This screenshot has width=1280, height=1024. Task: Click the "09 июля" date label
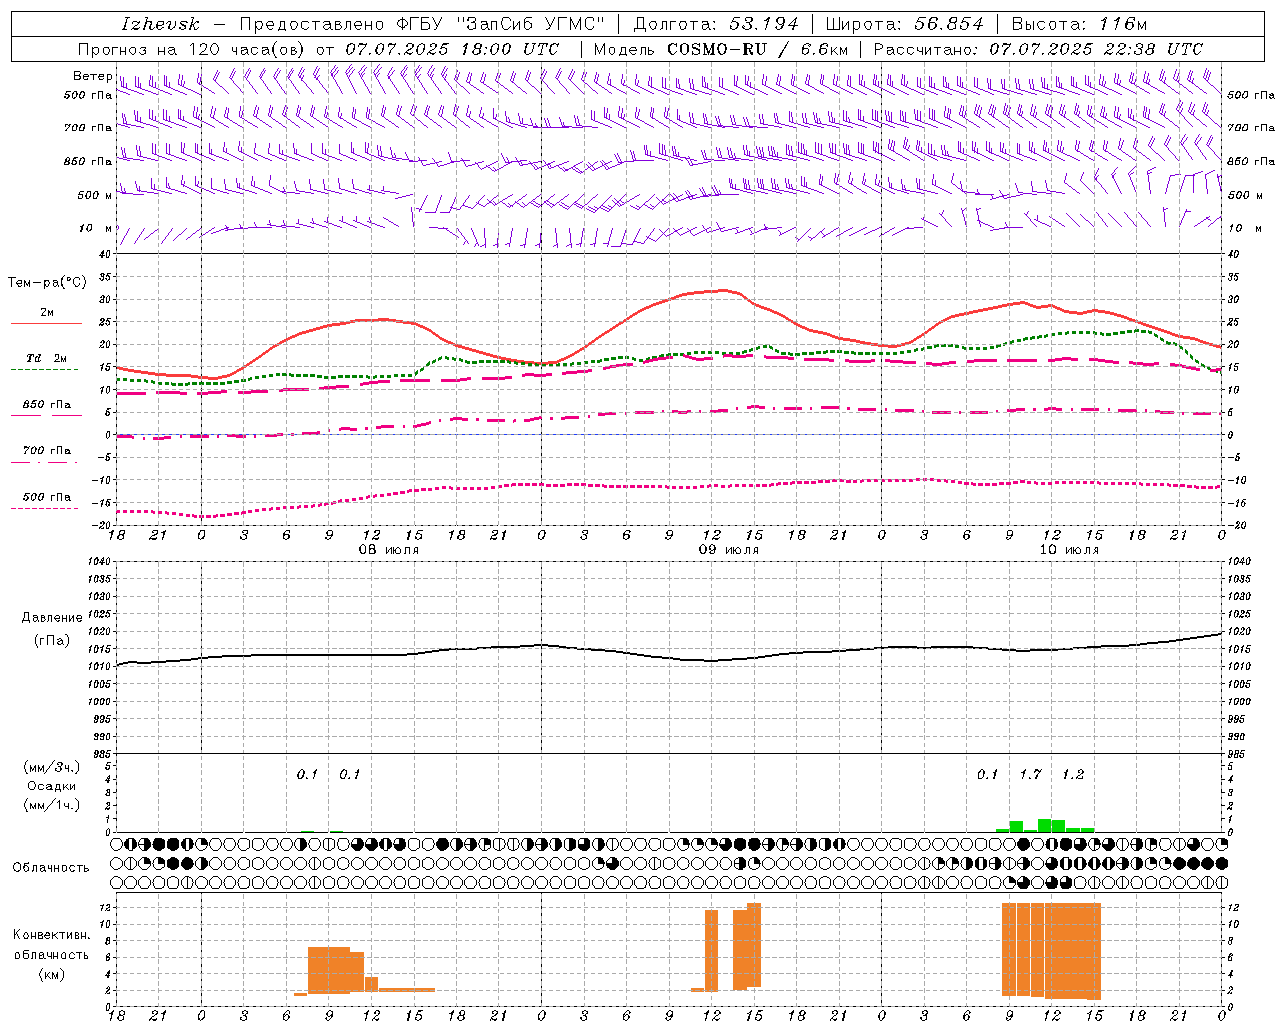click(729, 550)
